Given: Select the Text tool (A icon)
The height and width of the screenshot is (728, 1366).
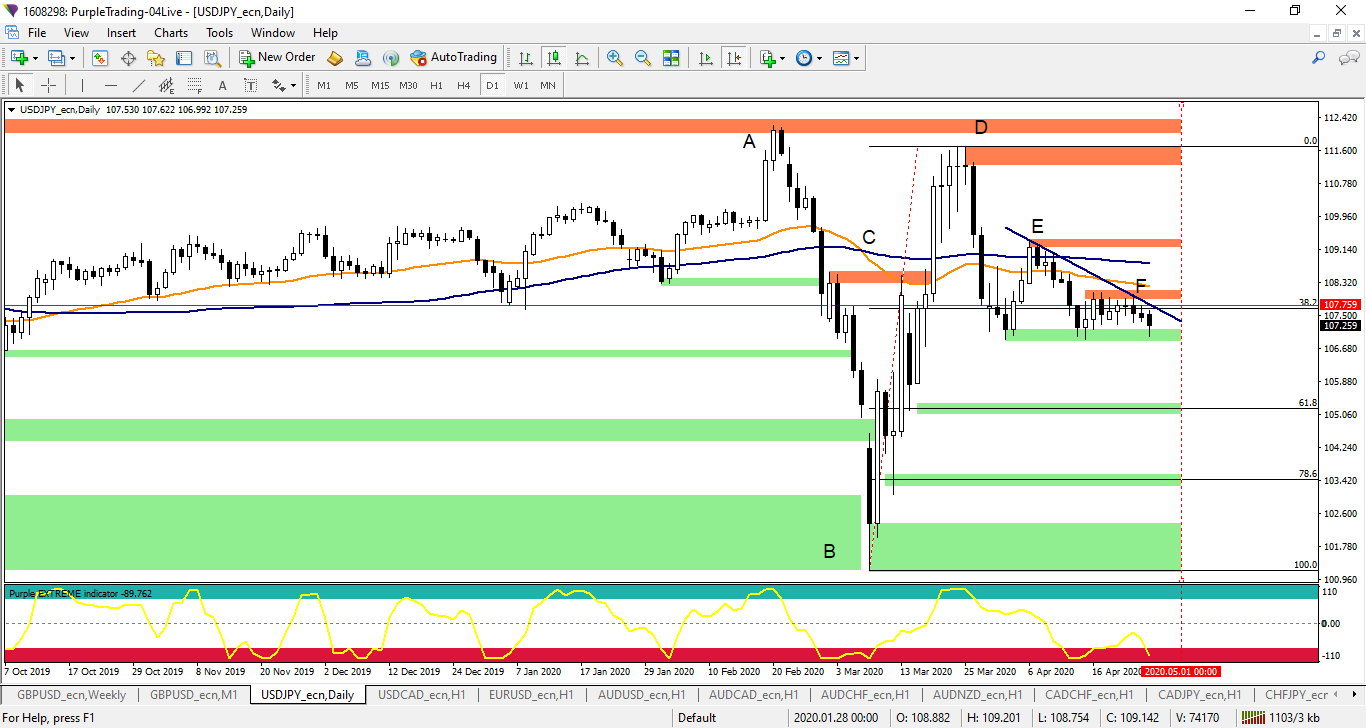Looking at the screenshot, I should point(222,85).
